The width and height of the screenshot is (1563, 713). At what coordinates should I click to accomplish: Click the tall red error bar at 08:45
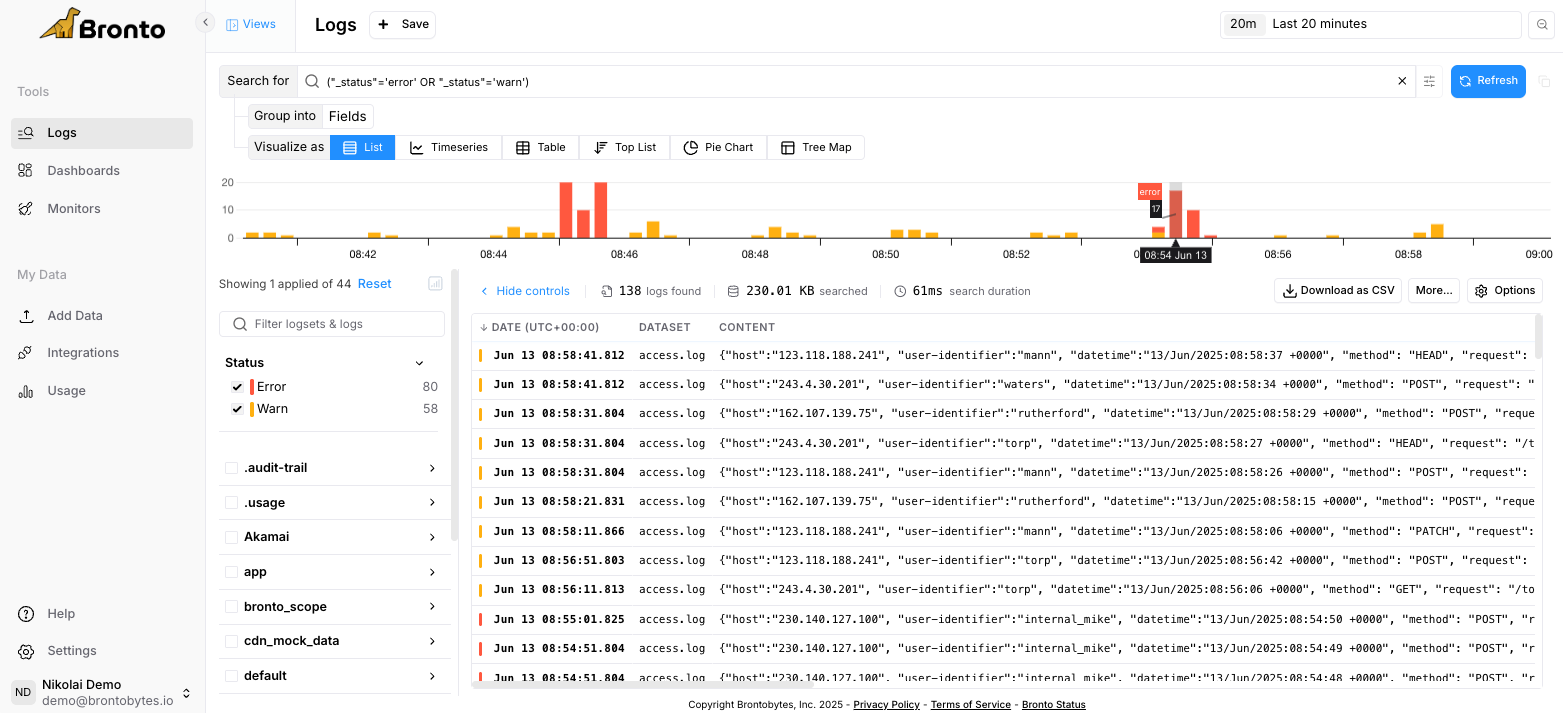(566, 210)
